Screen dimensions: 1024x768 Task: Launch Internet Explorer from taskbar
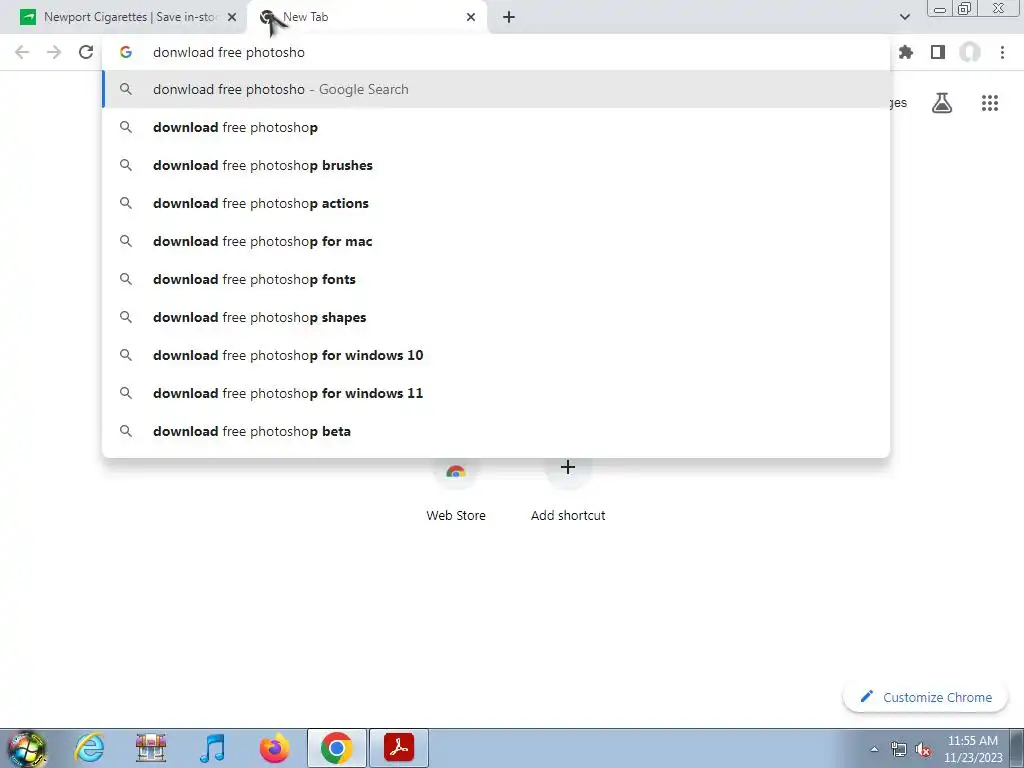pyautogui.click(x=89, y=748)
